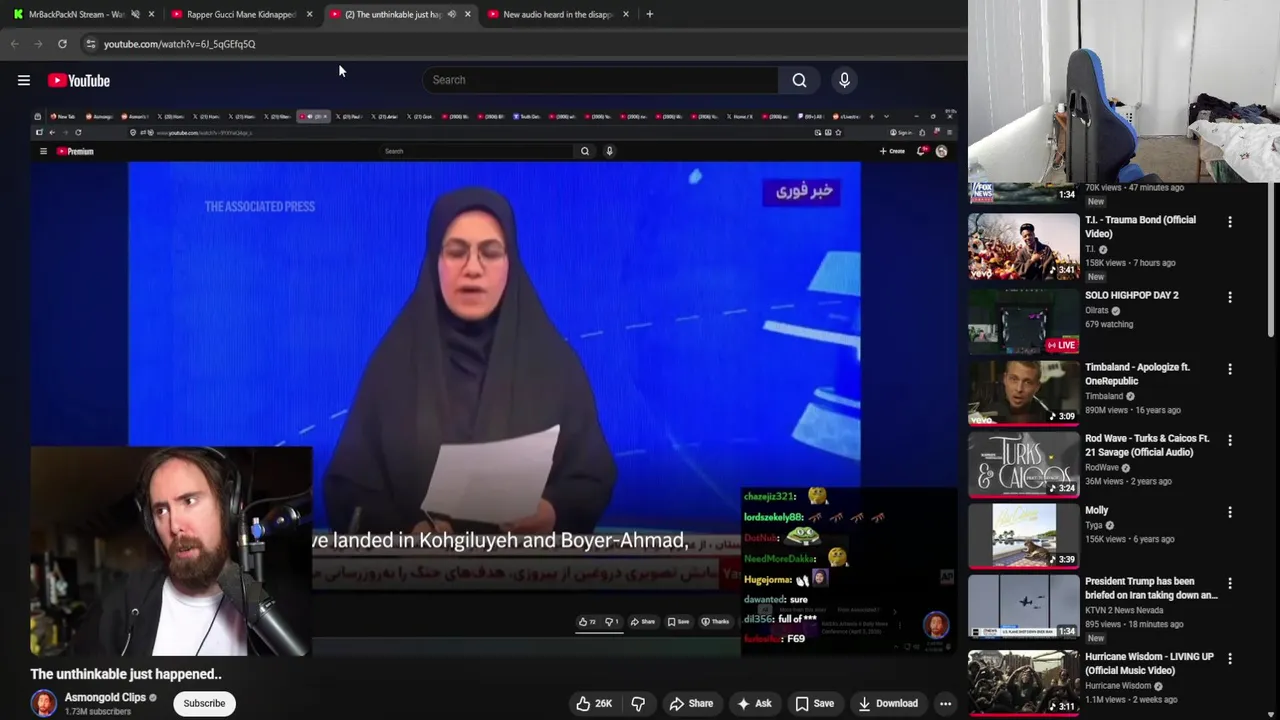Click the search magnifier button
This screenshot has height=720, width=1280.
pyautogui.click(x=799, y=80)
